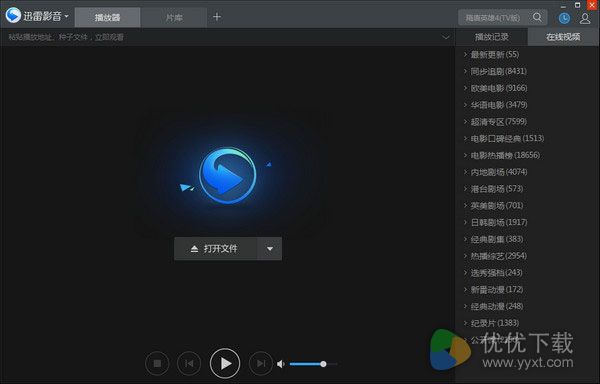The width and height of the screenshot is (600, 384).
Task: Click the large blue player logo
Action: tap(228, 175)
